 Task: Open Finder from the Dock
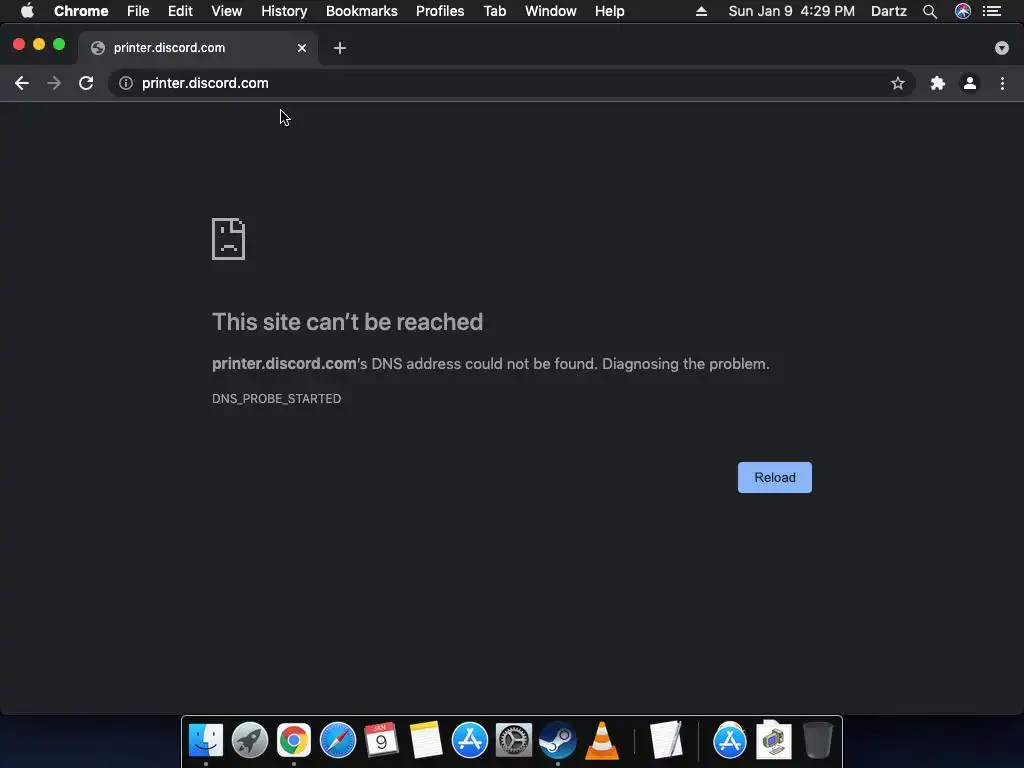pyautogui.click(x=206, y=741)
